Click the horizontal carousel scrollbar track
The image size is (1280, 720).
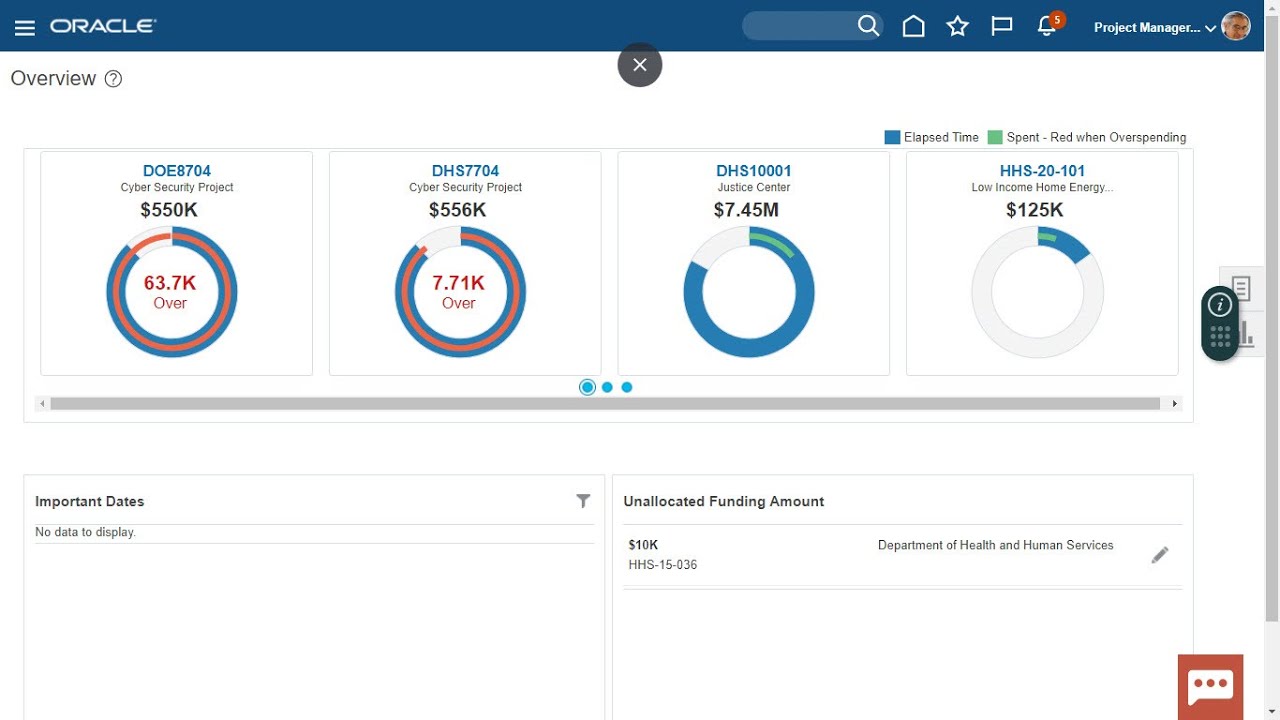[x=605, y=404]
